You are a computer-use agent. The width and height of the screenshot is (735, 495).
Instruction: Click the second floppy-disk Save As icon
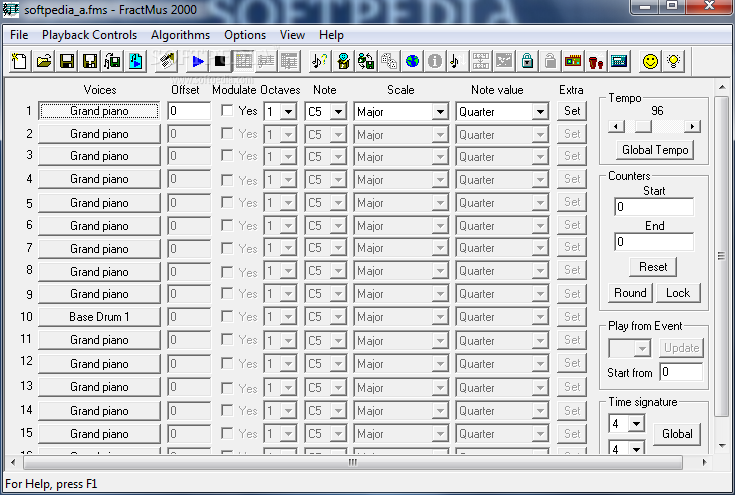pyautogui.click(x=90, y=61)
